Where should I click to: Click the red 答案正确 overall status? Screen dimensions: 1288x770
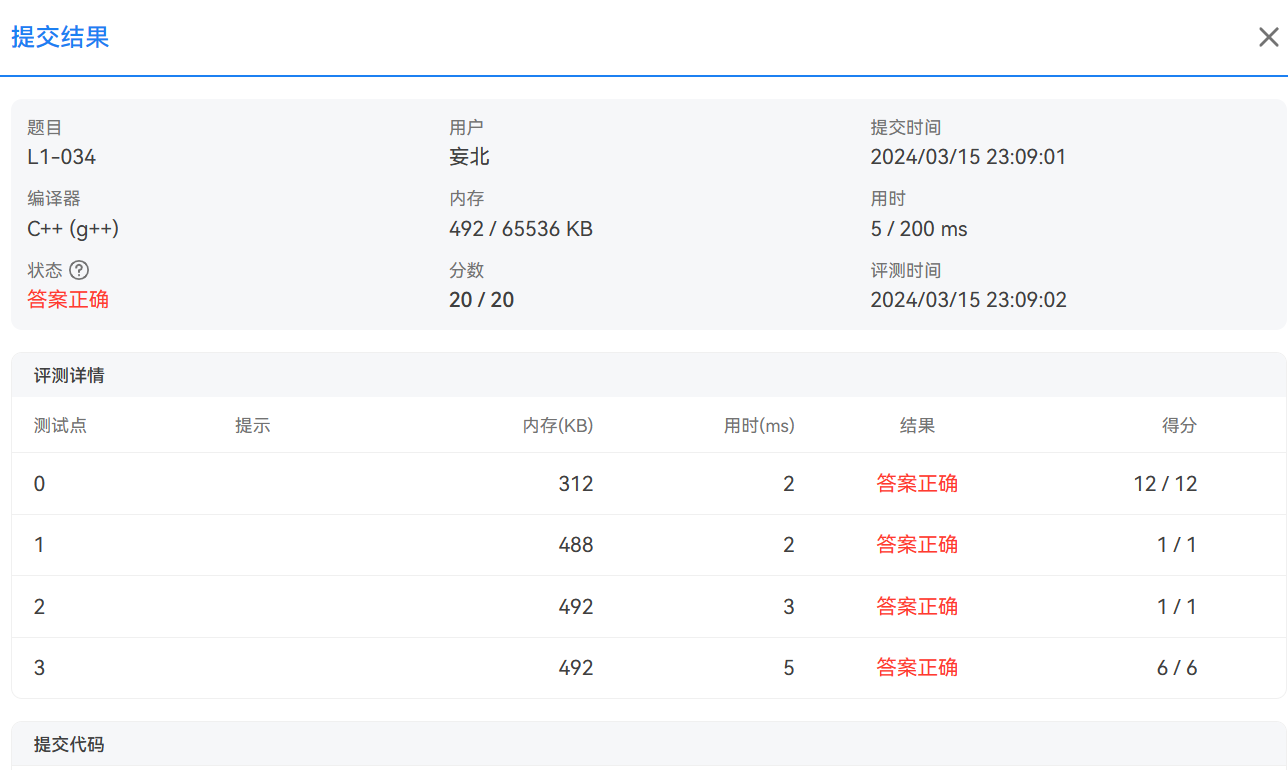68,300
